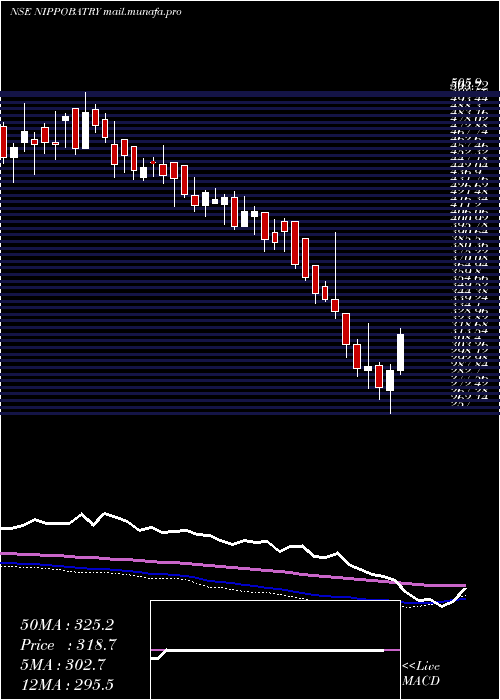Click the 421.48 price axis label
The height and width of the screenshot is (700, 500).
pyautogui.click(x=469, y=191)
